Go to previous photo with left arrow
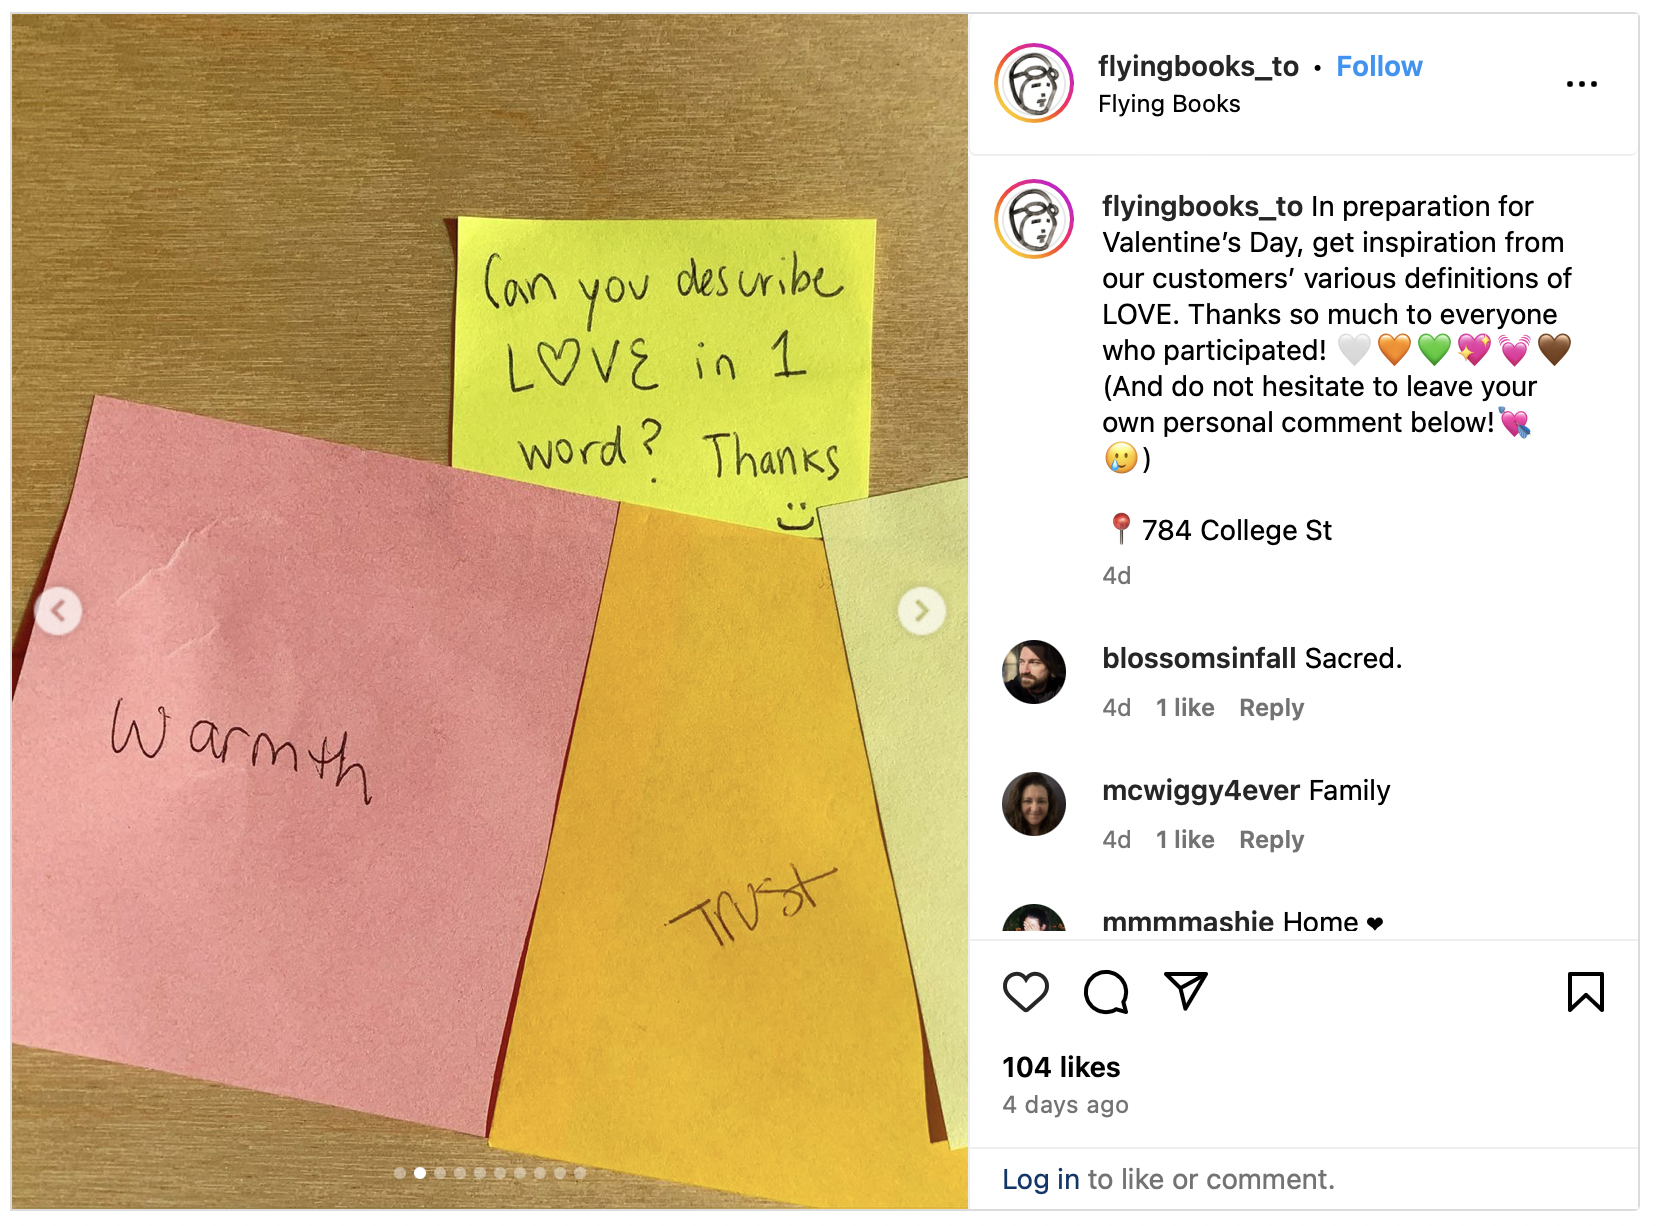The width and height of the screenshot is (1658, 1226). [x=59, y=611]
